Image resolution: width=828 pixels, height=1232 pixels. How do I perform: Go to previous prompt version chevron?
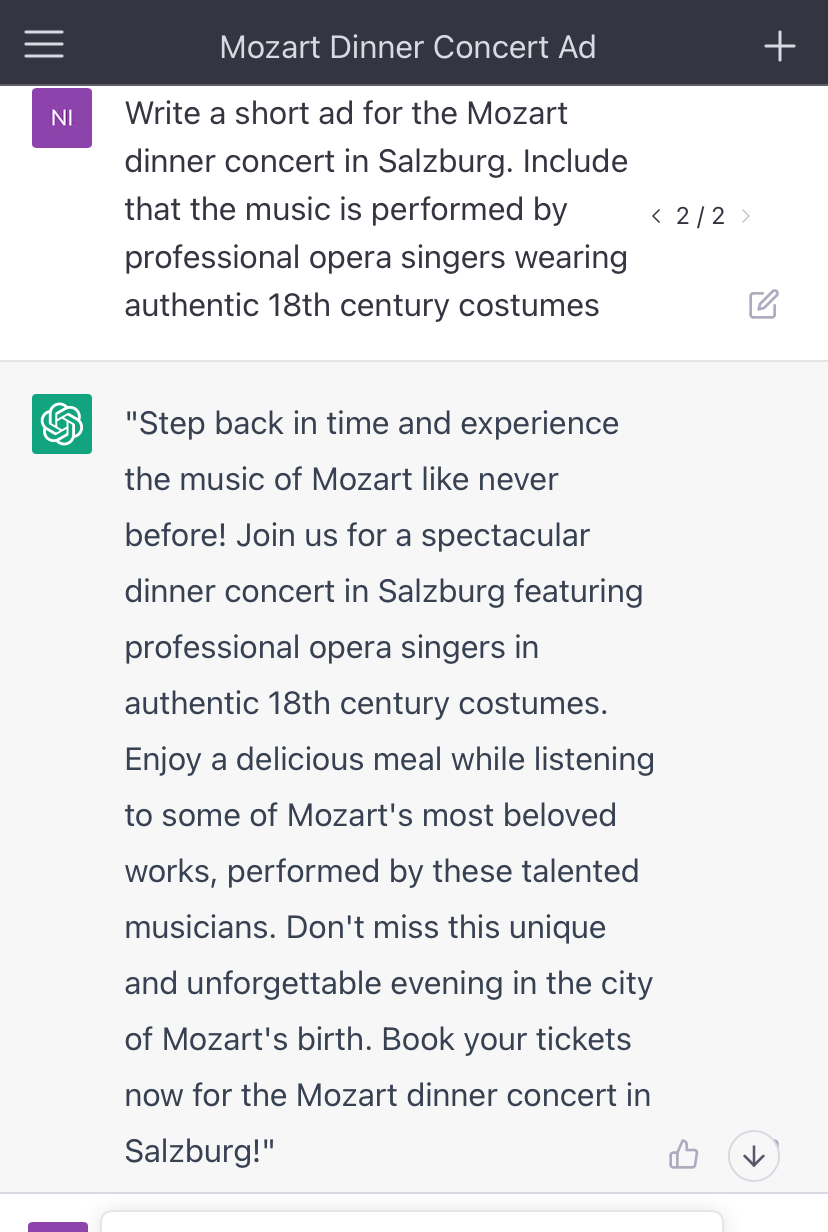coord(656,216)
